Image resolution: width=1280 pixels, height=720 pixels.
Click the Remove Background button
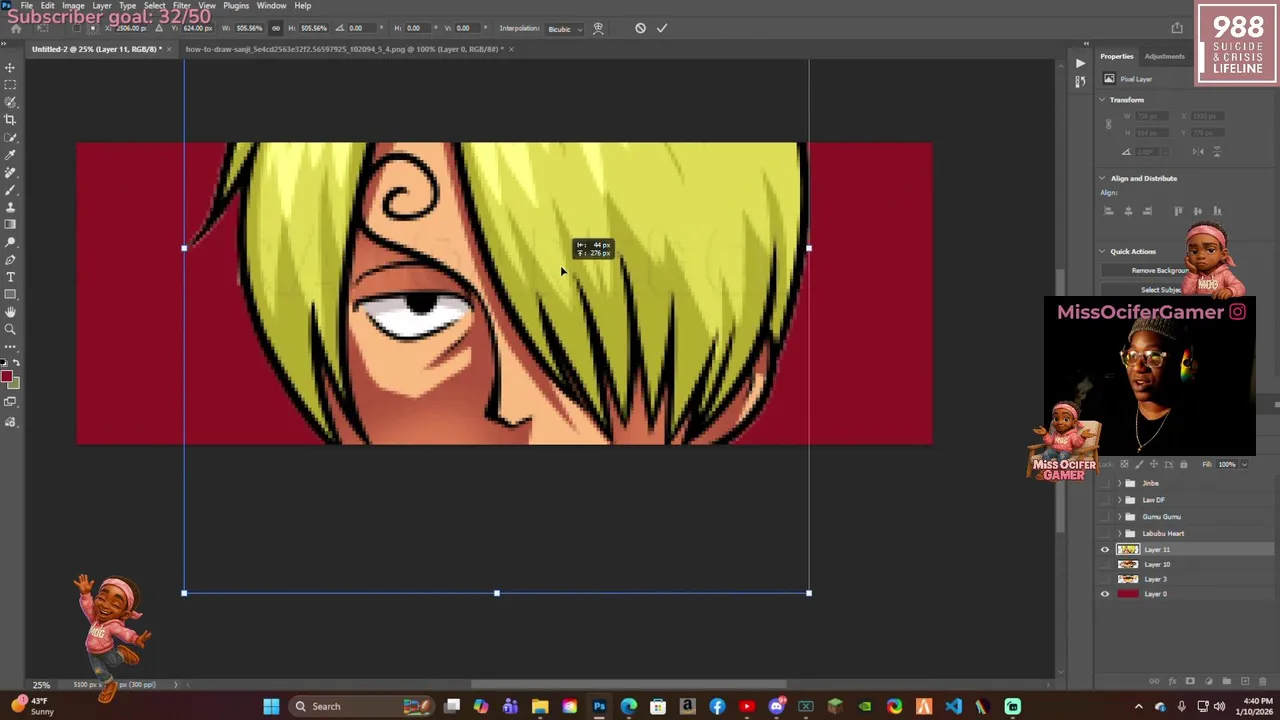(1160, 271)
